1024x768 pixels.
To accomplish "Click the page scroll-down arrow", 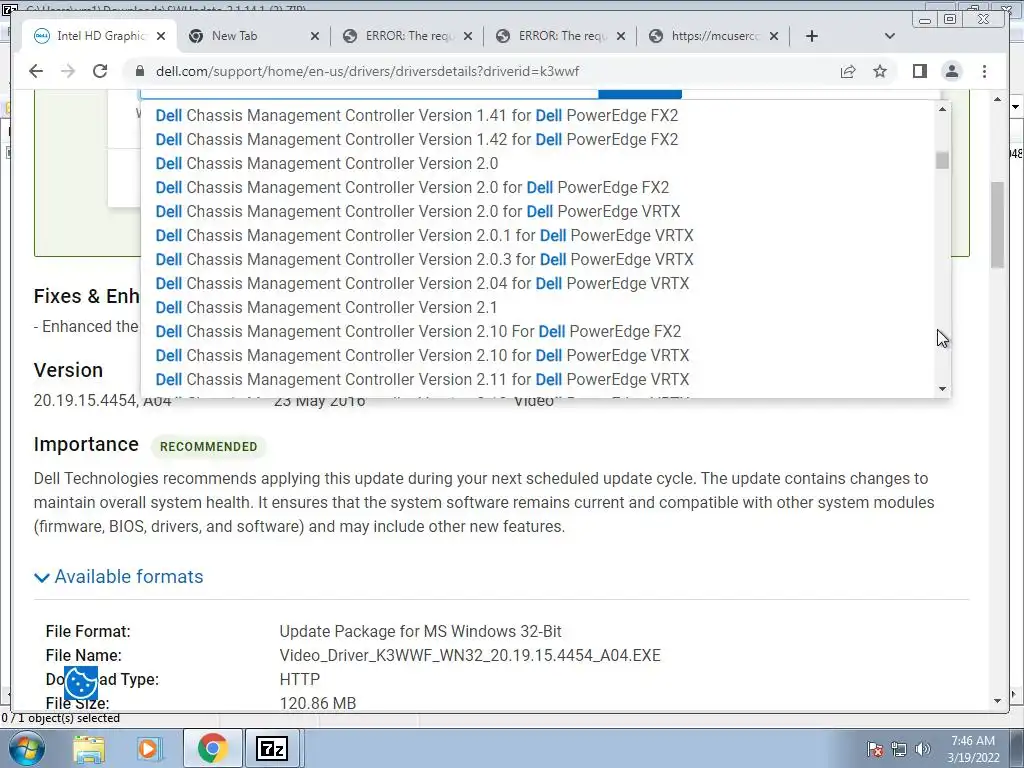I will pyautogui.click(x=997, y=701).
